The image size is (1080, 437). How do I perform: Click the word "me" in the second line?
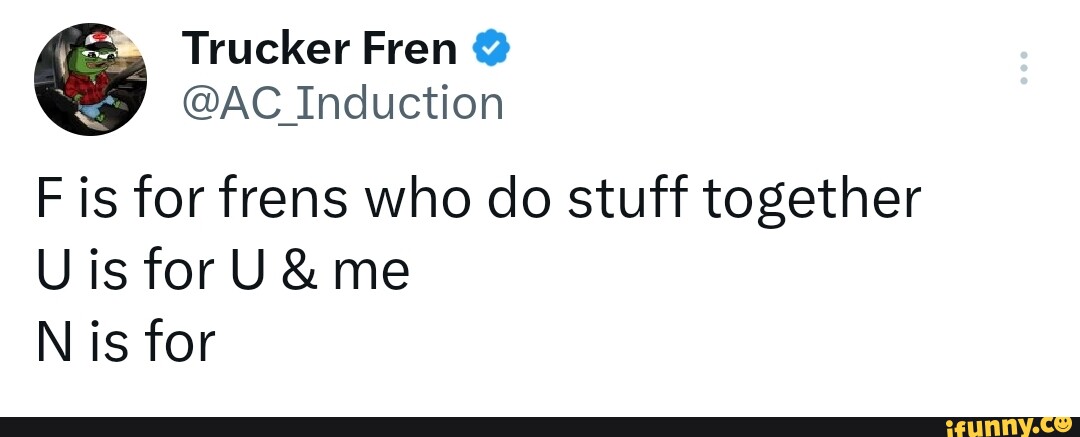(x=375, y=273)
